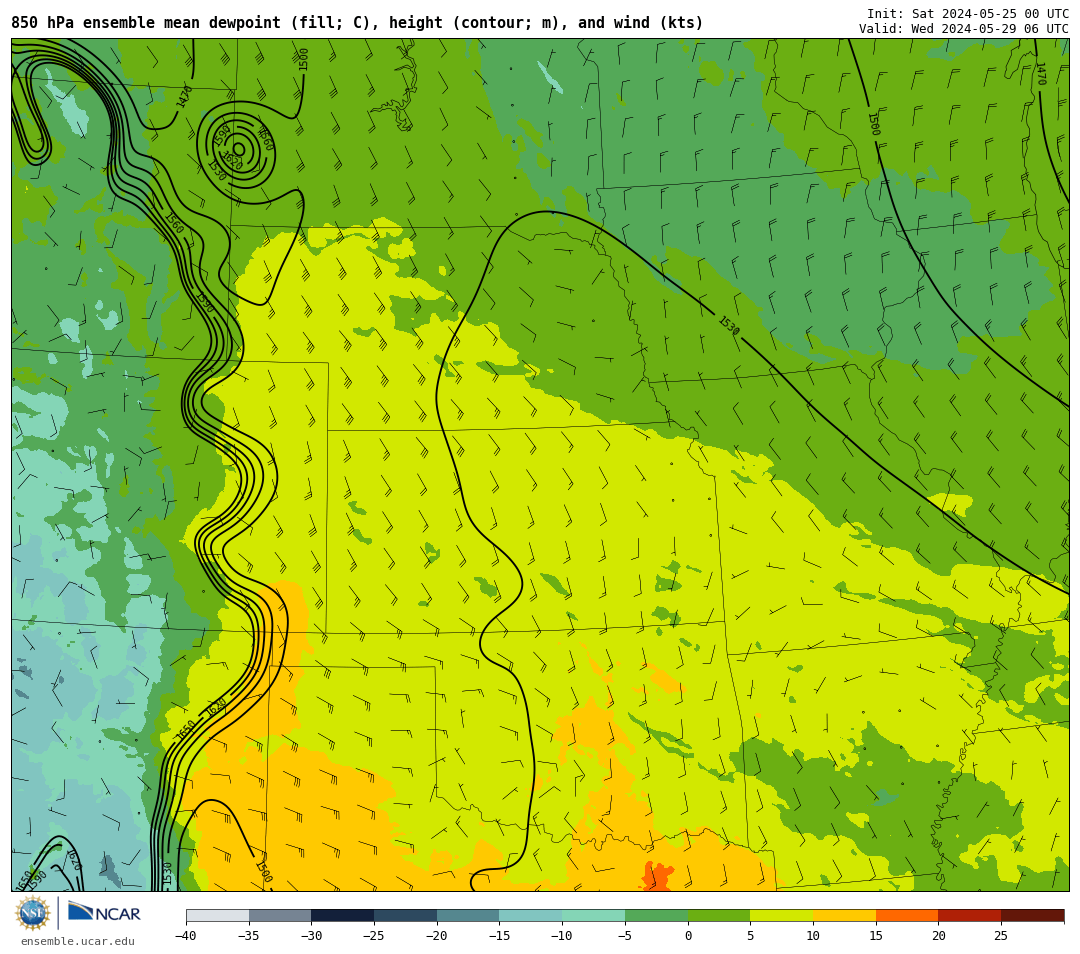Screen dimensions: 1080x954
Task: Click the -40 colorbar tick label
Action: coord(185,936)
